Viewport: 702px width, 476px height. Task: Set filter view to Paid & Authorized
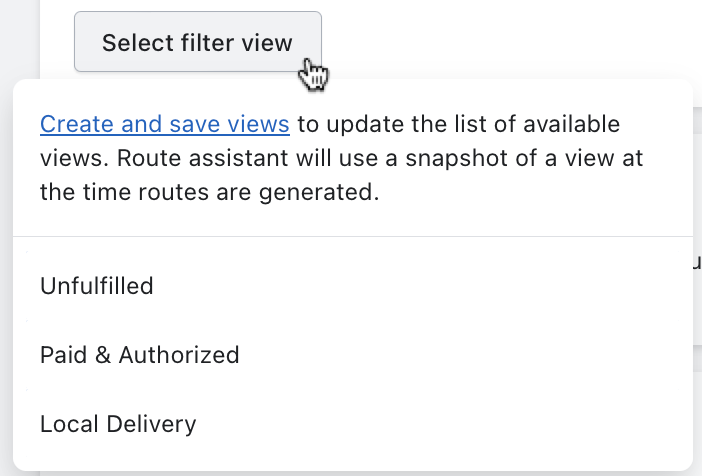tap(353, 355)
